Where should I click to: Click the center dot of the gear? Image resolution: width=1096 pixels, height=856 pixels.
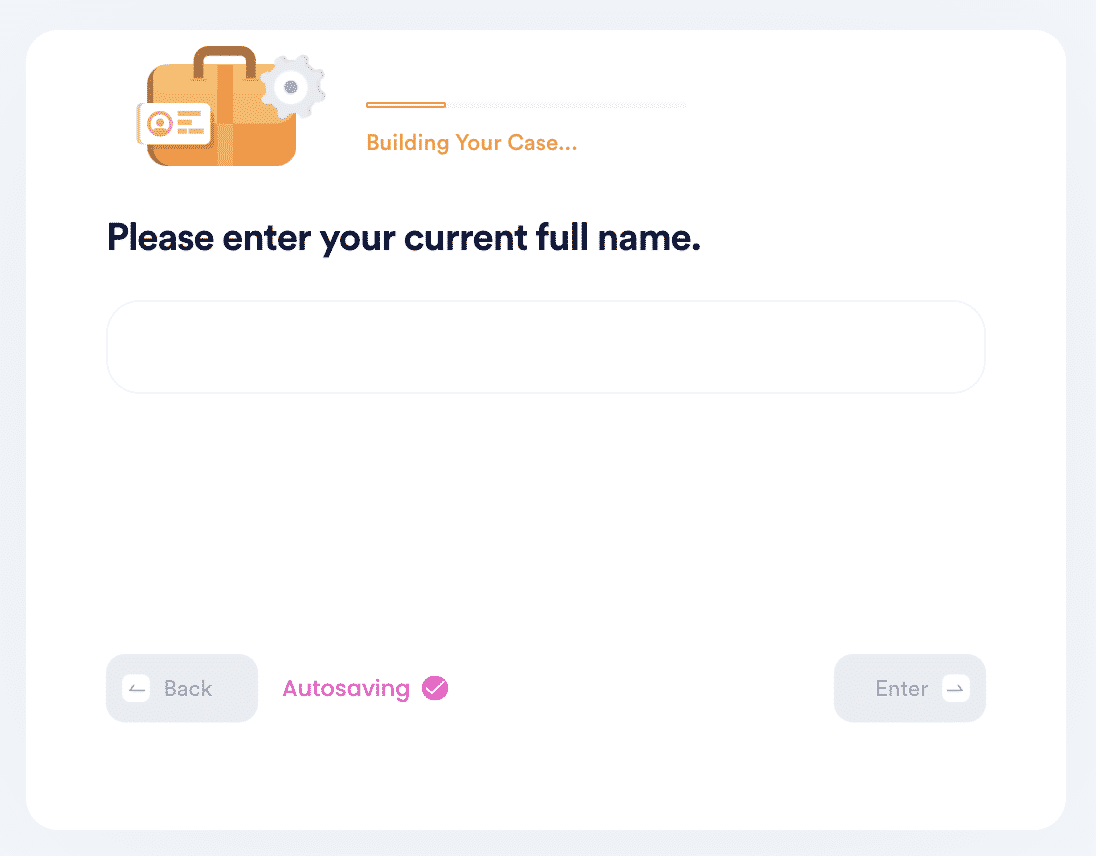point(291,87)
